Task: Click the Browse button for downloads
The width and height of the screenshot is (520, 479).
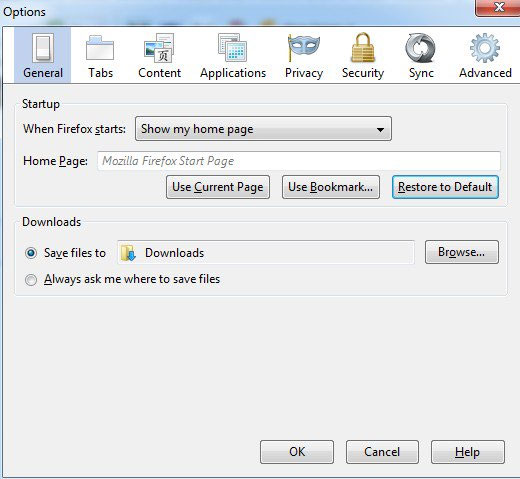Action: (x=462, y=252)
